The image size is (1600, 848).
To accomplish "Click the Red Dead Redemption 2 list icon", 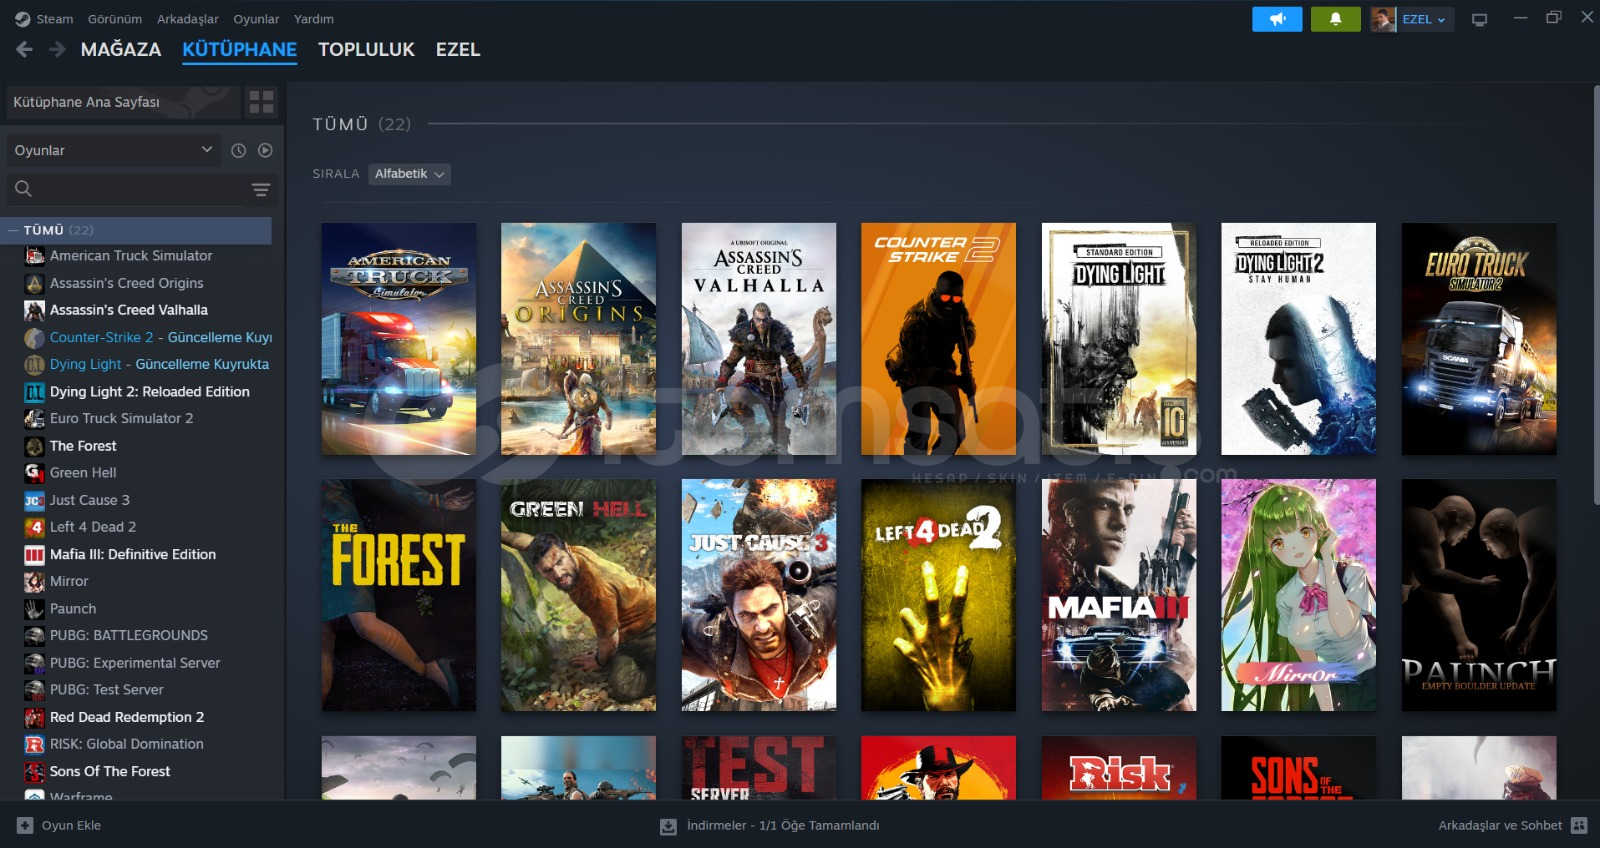I will coord(34,717).
